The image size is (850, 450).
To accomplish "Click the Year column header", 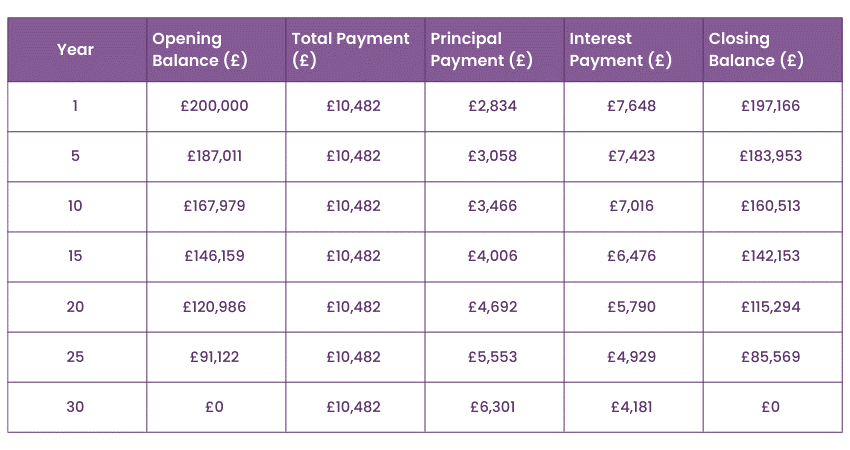I will click(x=75, y=49).
